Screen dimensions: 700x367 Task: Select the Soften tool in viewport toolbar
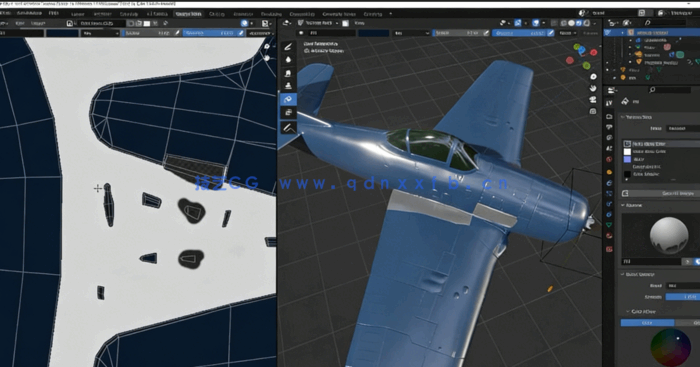click(288, 60)
